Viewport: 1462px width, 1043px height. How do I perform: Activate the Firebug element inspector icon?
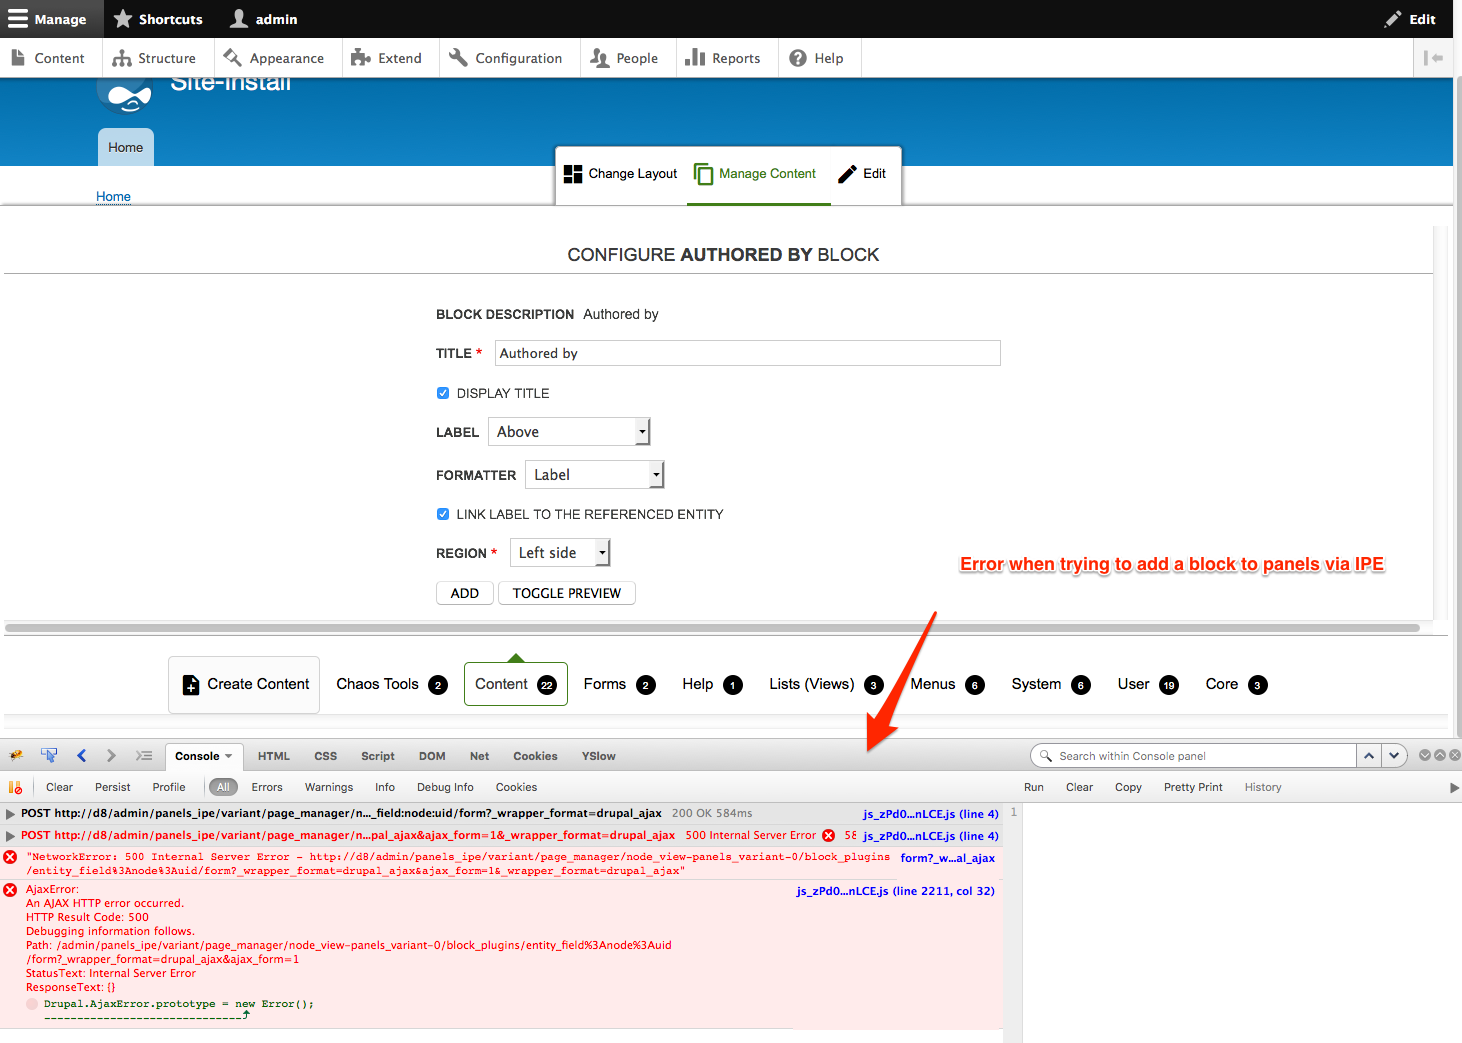pos(49,756)
